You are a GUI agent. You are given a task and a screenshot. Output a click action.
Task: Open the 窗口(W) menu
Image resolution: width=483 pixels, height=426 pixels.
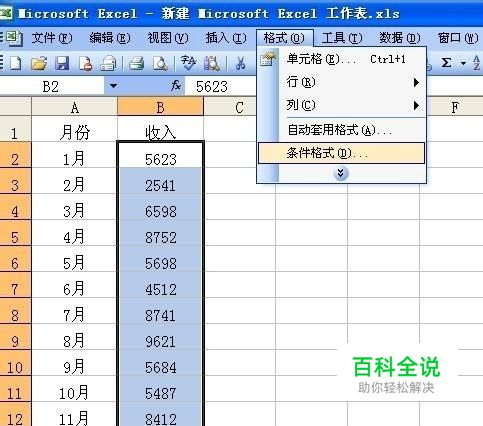(x=458, y=38)
